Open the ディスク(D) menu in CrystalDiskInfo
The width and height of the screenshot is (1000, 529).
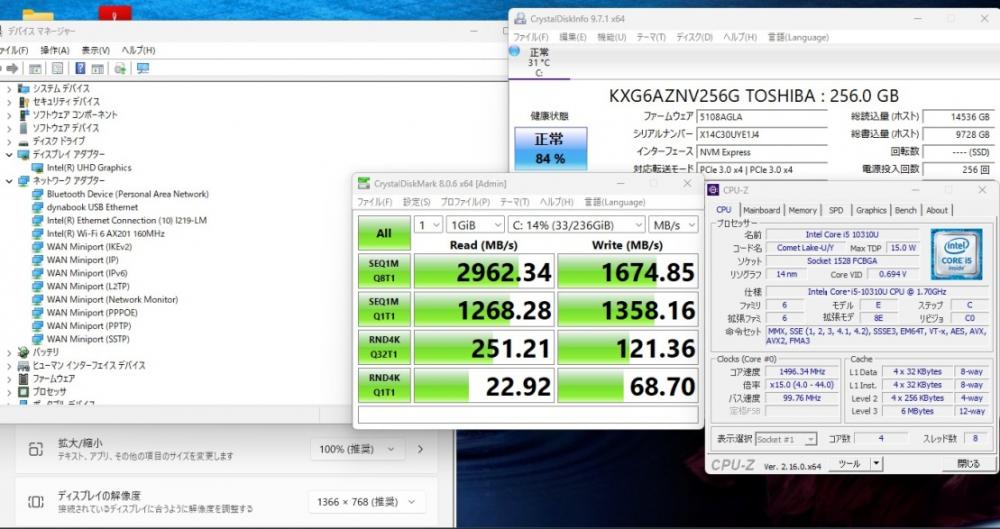[694, 37]
